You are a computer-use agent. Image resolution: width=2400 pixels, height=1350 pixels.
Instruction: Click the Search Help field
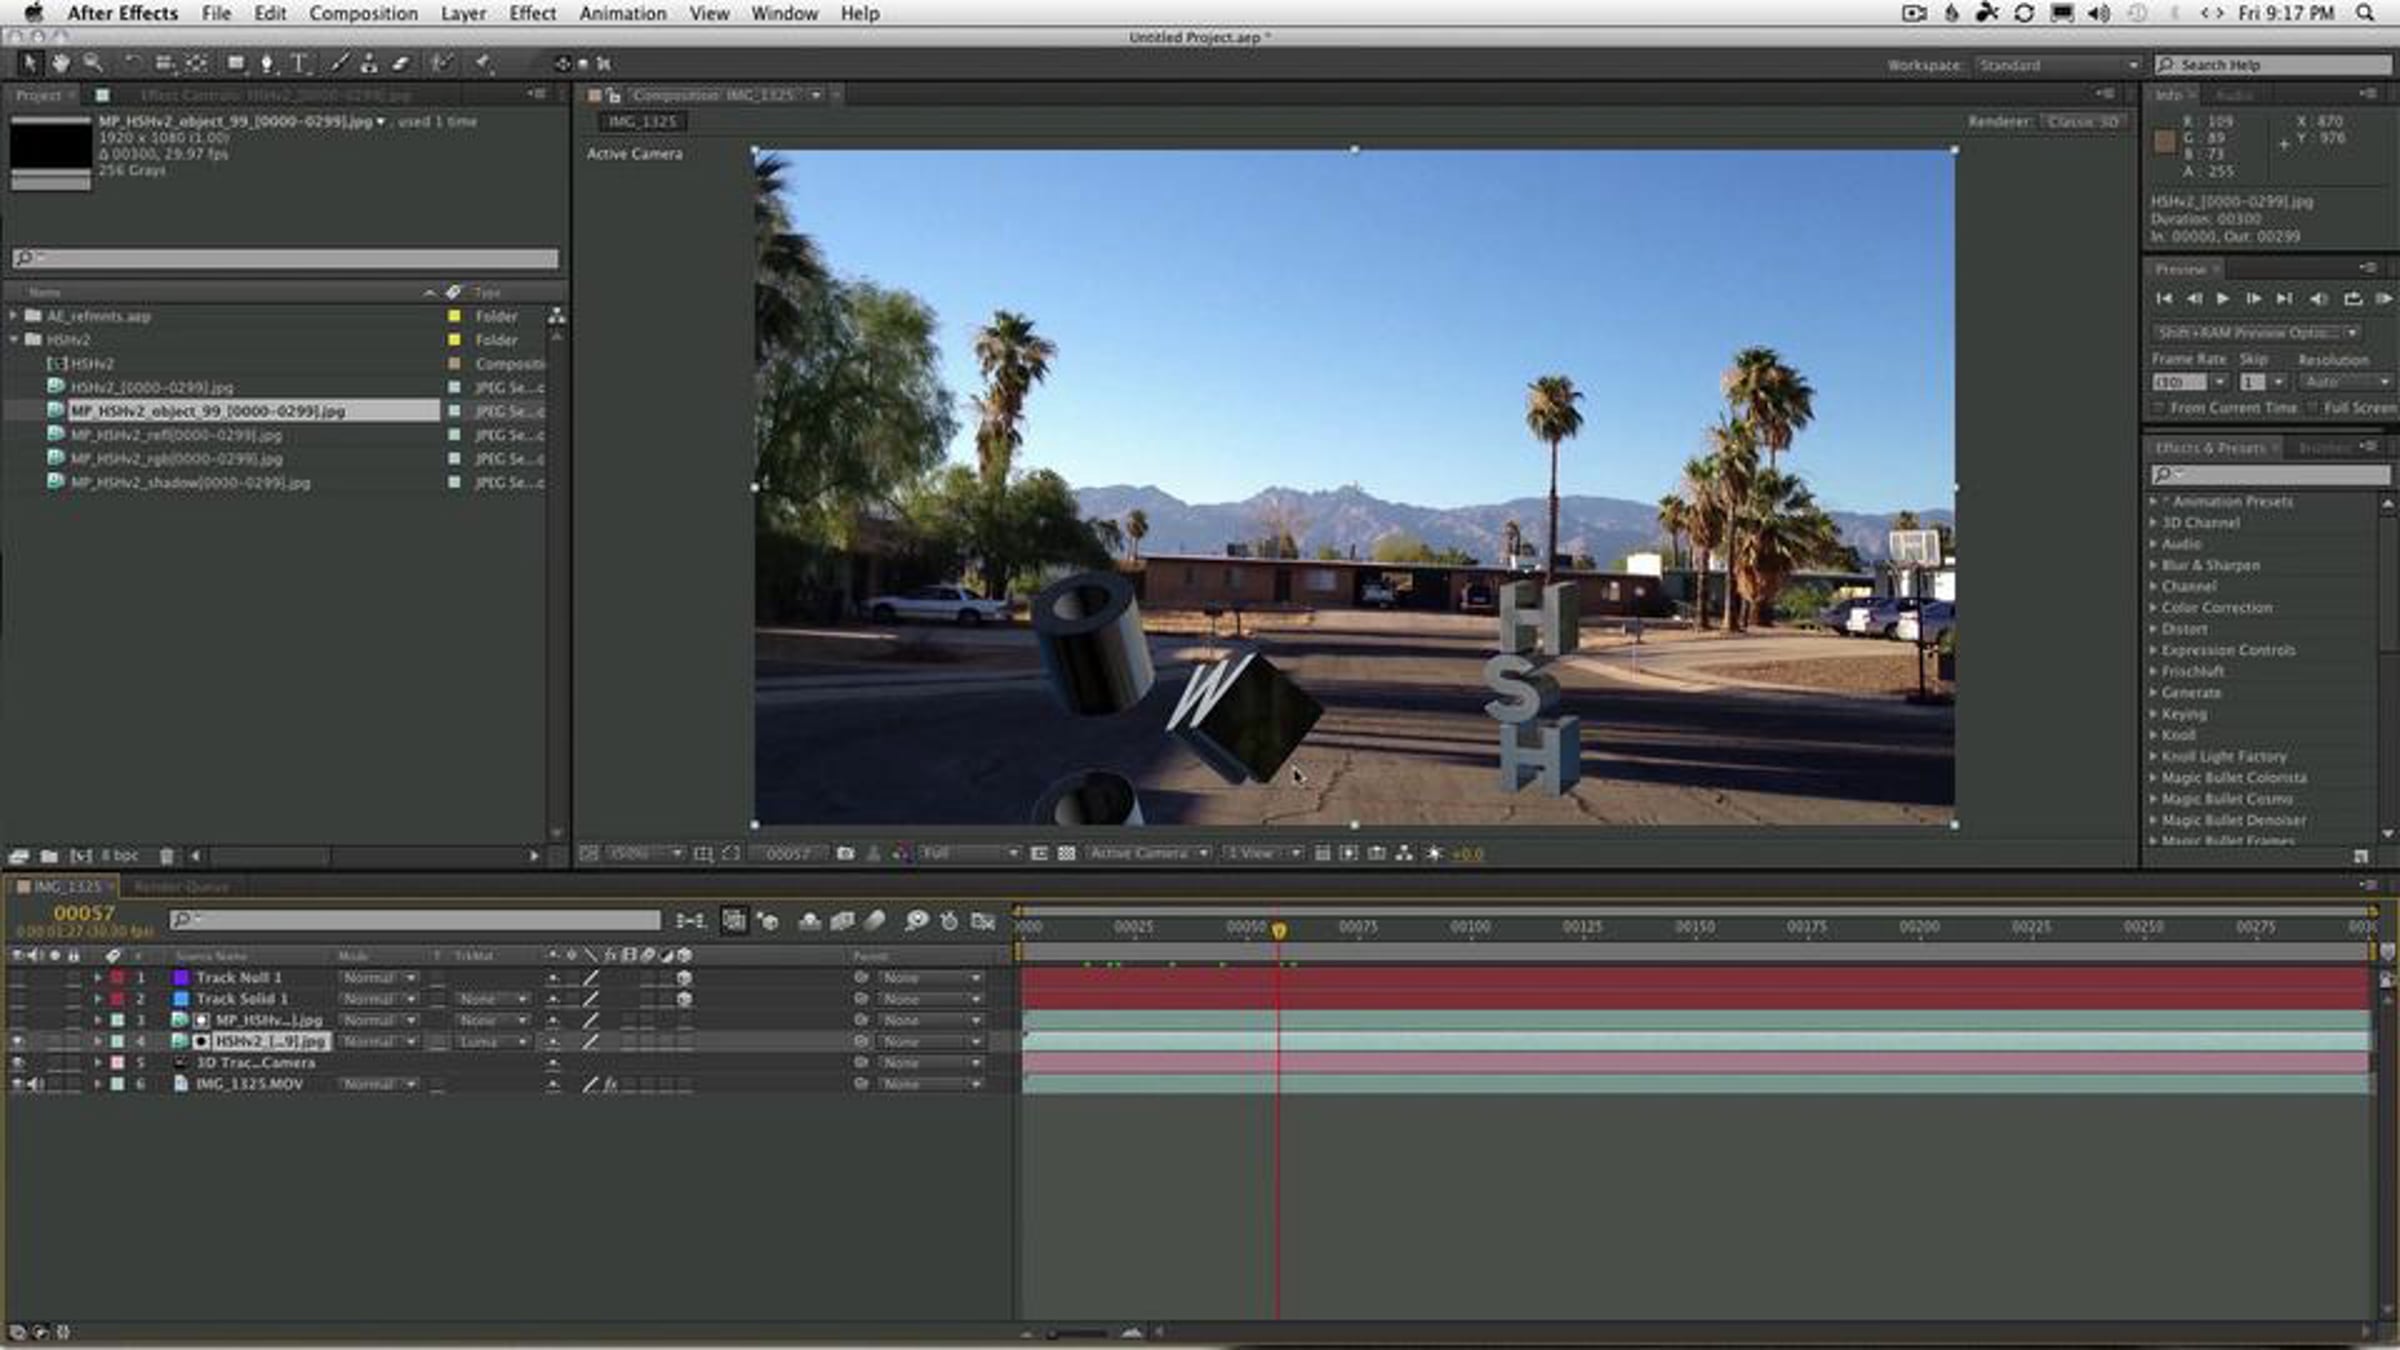tap(2273, 65)
